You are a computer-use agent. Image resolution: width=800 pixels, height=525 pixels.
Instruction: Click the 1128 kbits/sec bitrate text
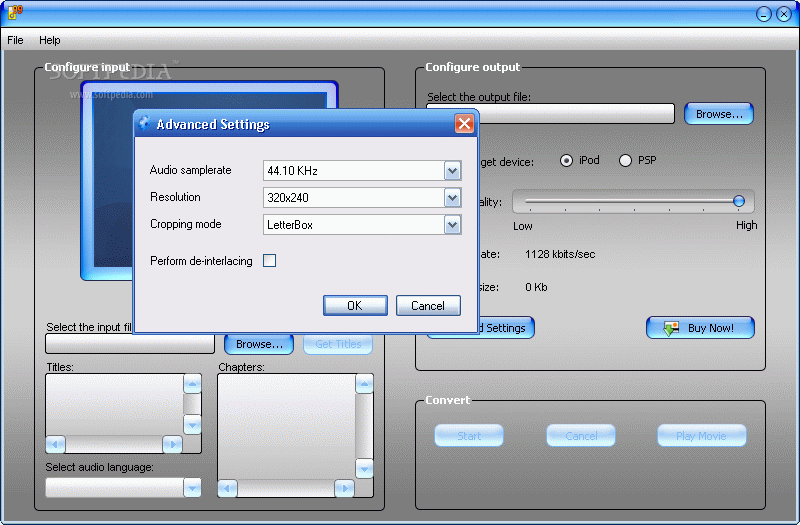[560, 254]
